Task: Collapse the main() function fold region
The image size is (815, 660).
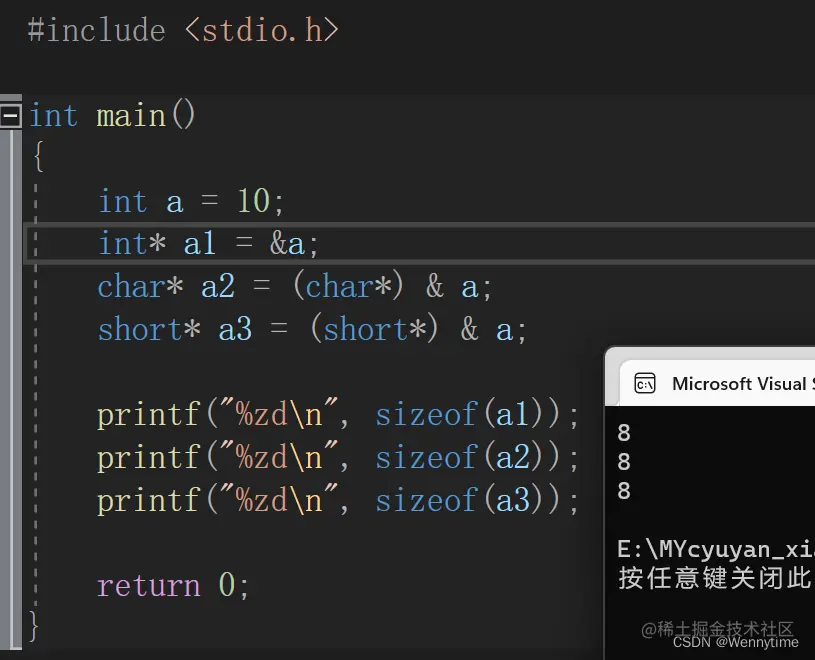Action: [x=10, y=115]
